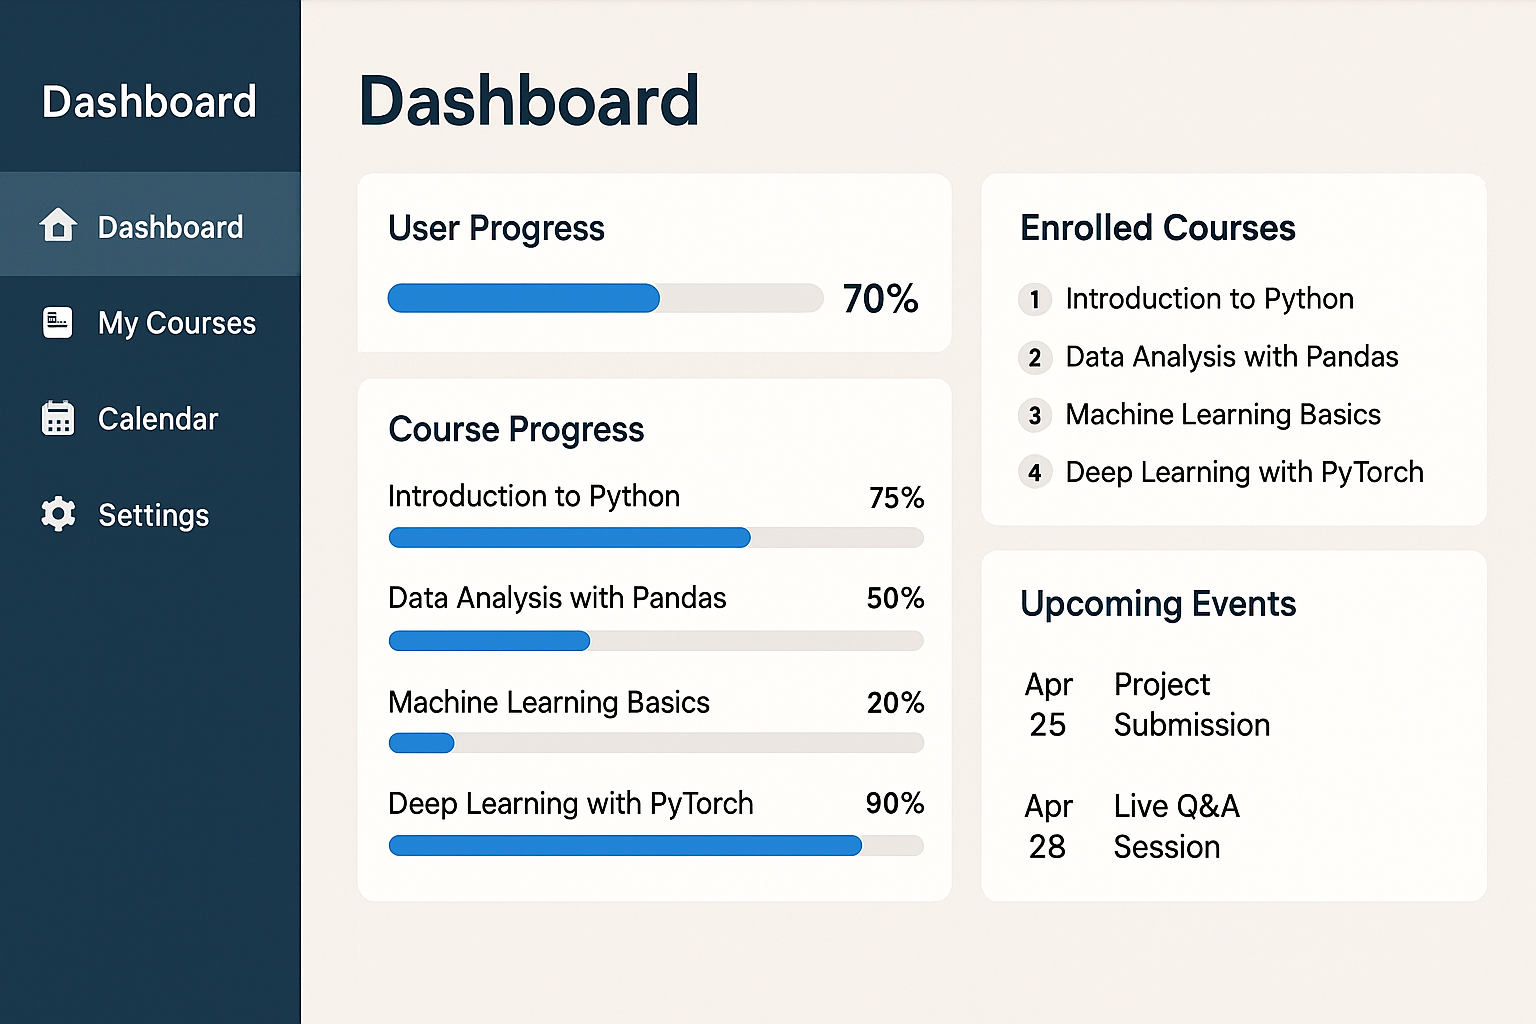The width and height of the screenshot is (1536, 1024).
Task: Select the number 4 badge in Enrolled Courses
Action: coord(1035,472)
